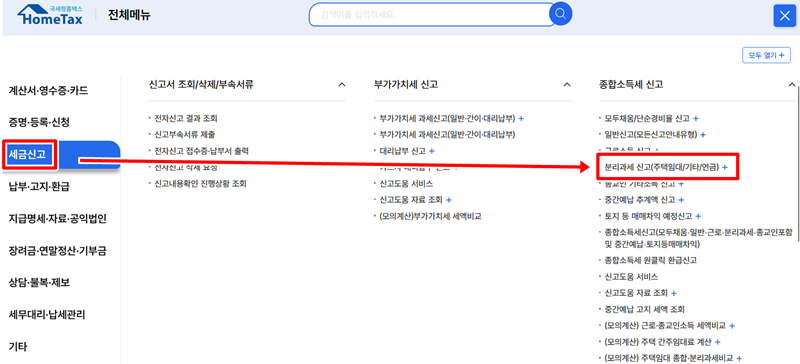800x364 pixels.
Task: Select 증명·등록·신청 in the side menu
Action: [39, 123]
